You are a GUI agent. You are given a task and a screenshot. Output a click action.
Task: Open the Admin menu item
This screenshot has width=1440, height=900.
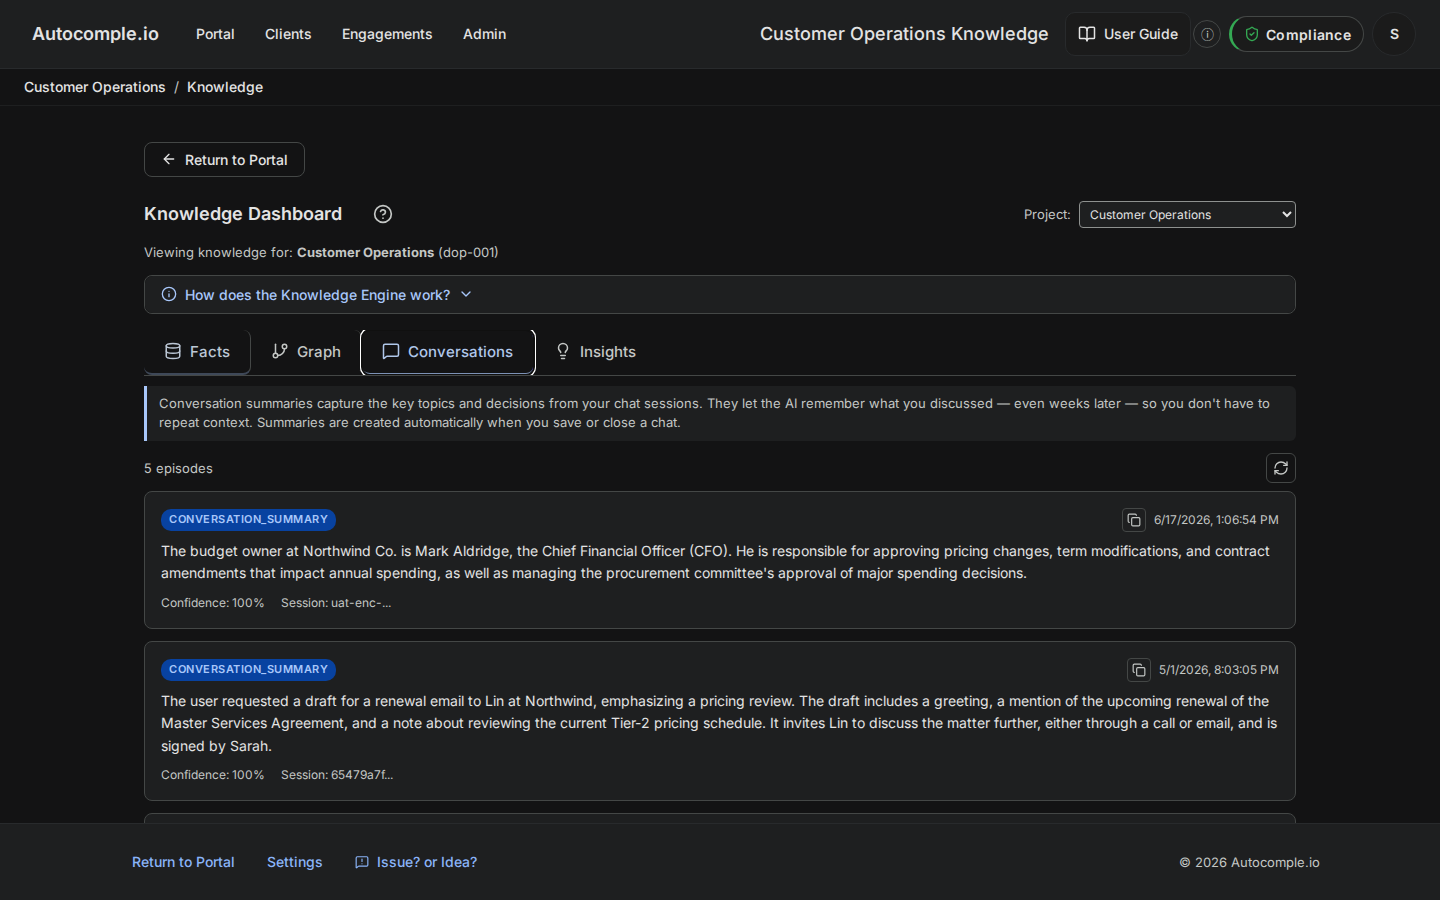(484, 34)
